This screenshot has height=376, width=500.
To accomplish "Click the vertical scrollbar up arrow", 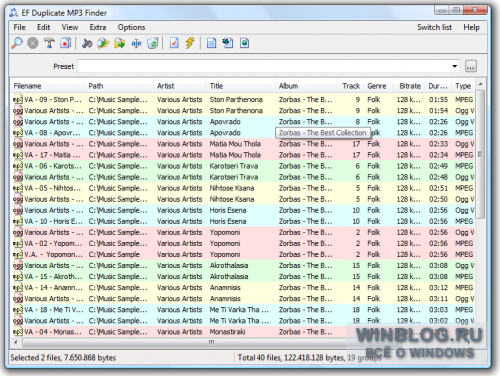I will pos(480,84).
